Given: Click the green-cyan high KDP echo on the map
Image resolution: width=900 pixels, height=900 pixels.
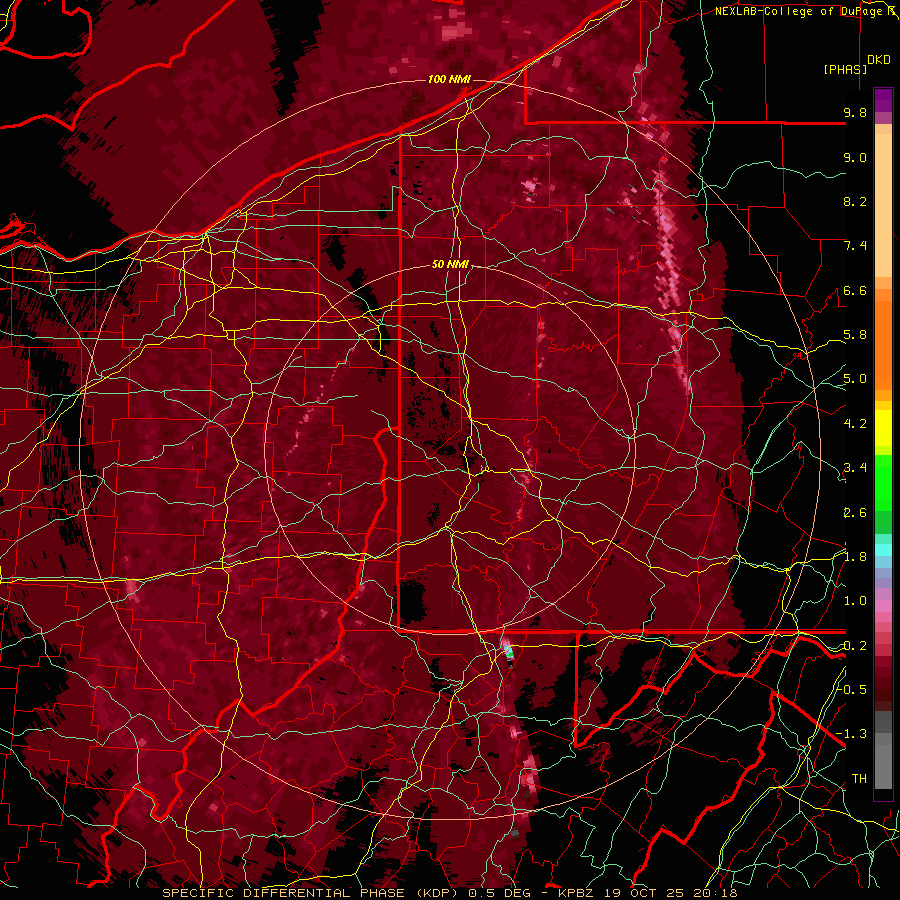Looking at the screenshot, I should pyautogui.click(x=508, y=651).
